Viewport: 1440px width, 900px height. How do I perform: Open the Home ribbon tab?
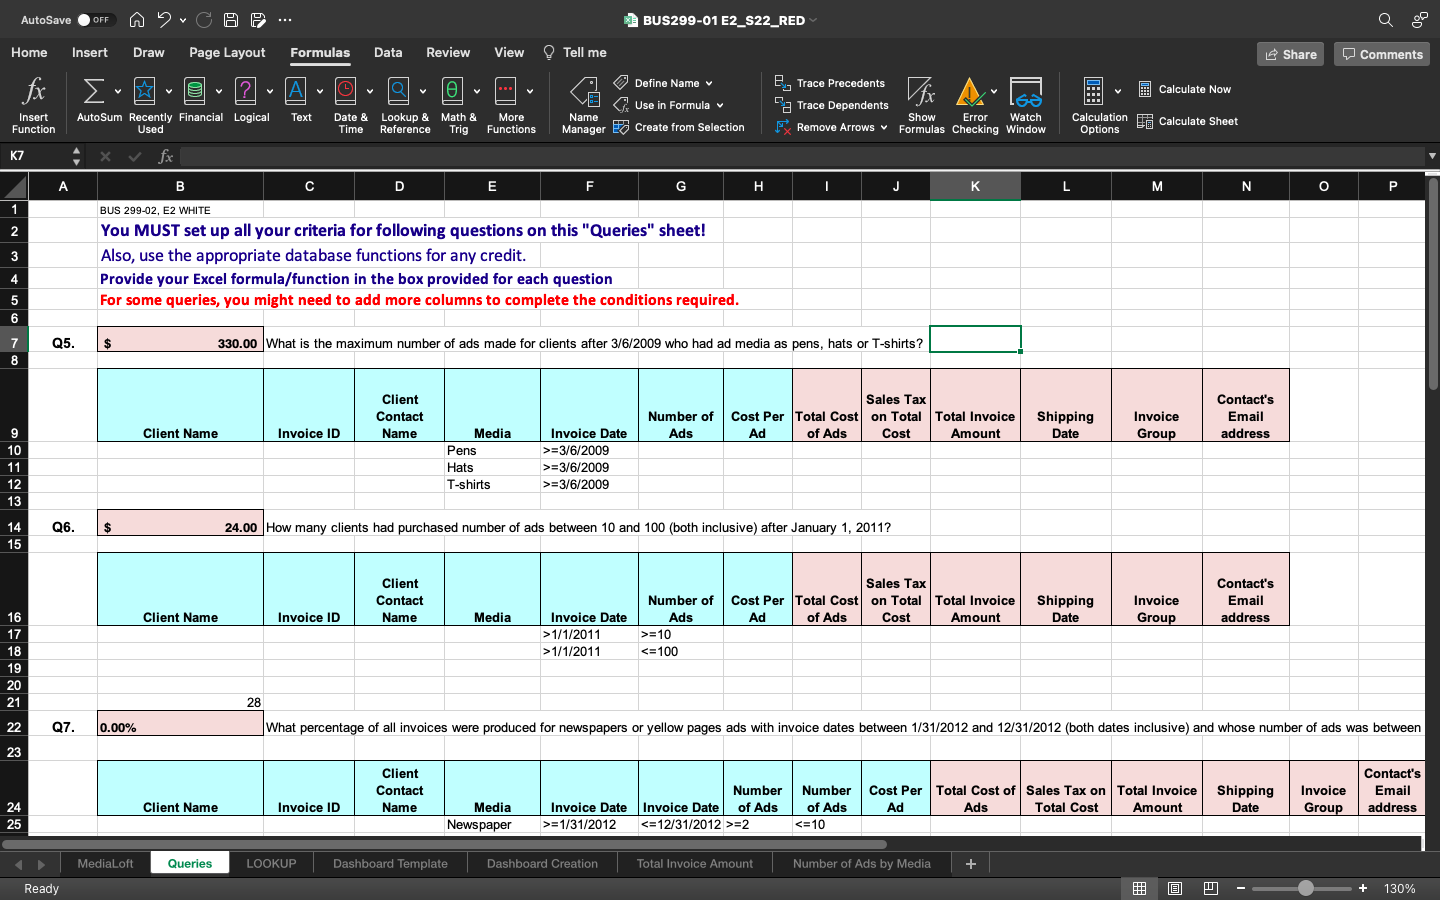[29, 52]
